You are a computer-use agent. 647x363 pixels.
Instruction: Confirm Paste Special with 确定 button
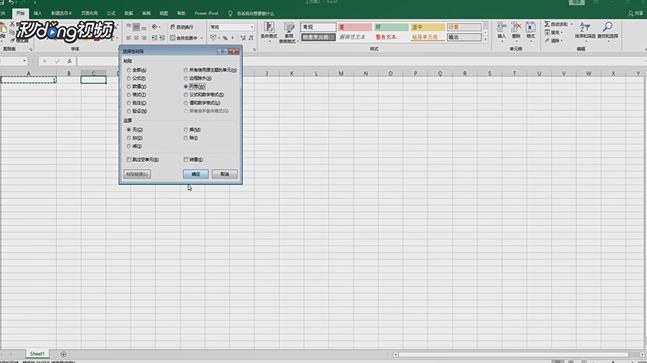pos(196,174)
